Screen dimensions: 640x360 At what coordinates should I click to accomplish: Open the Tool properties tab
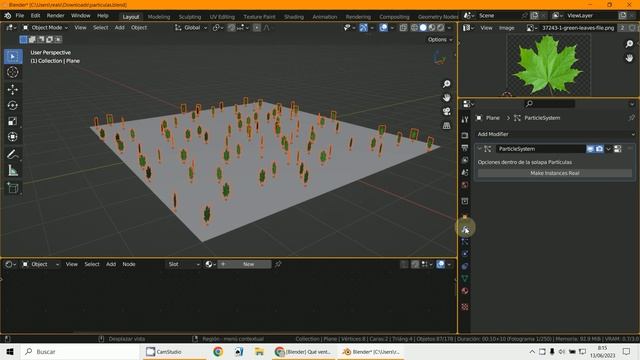[x=465, y=119]
